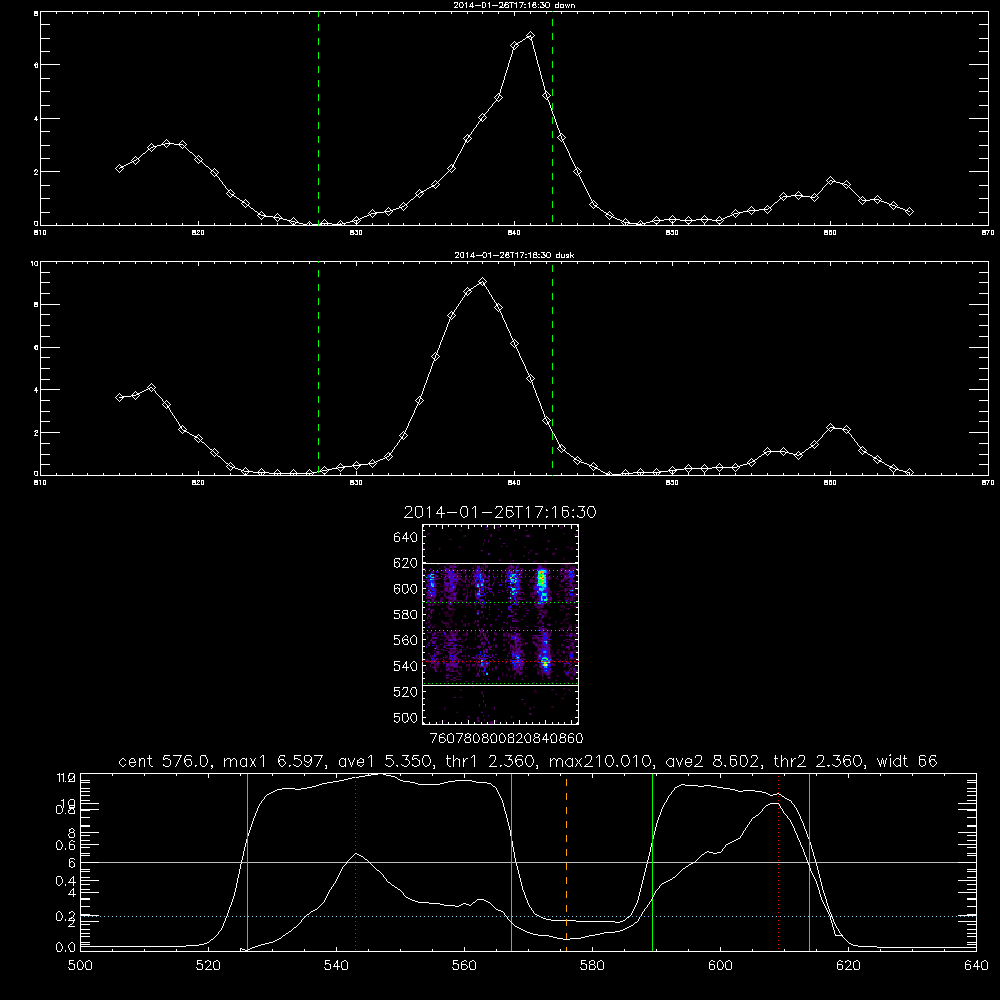1000x1000 pixels.
Task: Click the 640 label on bottom plot x-axis
Action: [976, 966]
